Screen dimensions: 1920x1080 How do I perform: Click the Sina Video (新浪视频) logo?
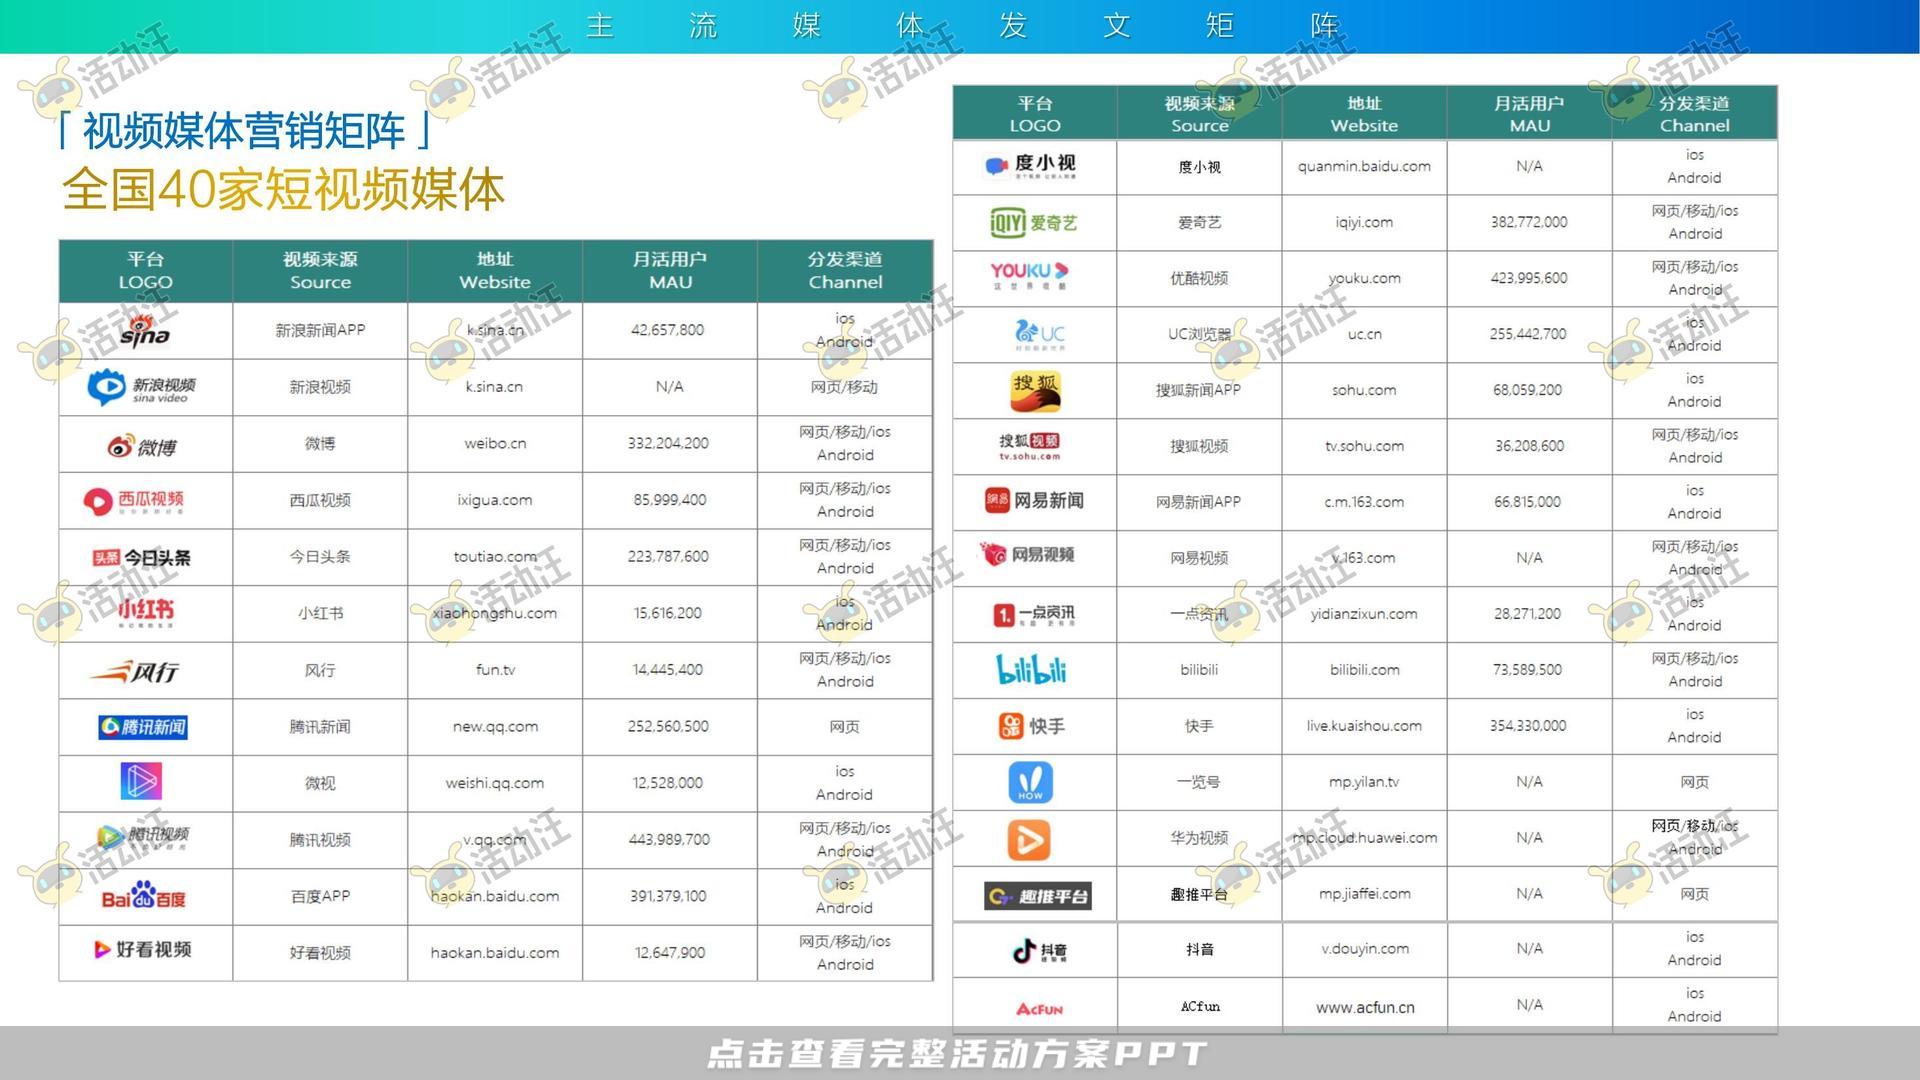141,388
